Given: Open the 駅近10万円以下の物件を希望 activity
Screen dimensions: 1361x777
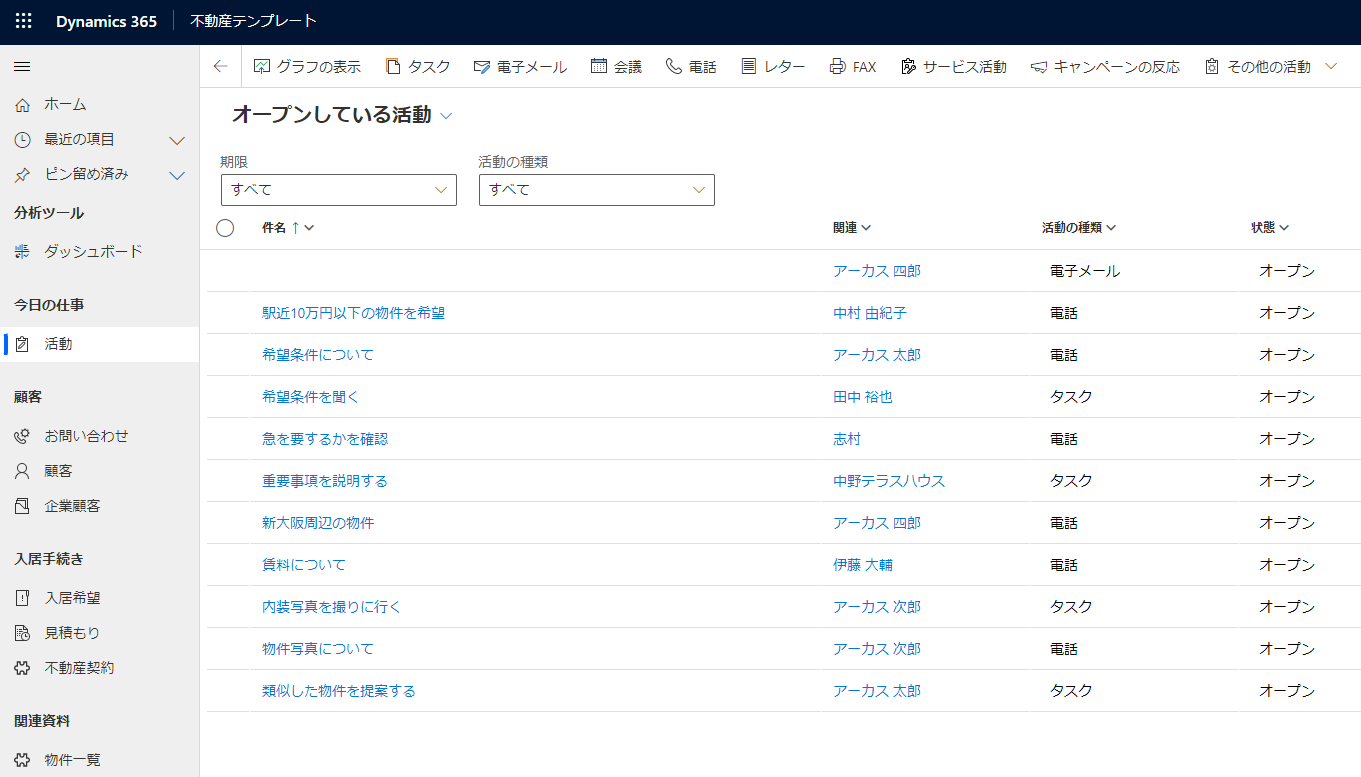Looking at the screenshot, I should coord(353,313).
